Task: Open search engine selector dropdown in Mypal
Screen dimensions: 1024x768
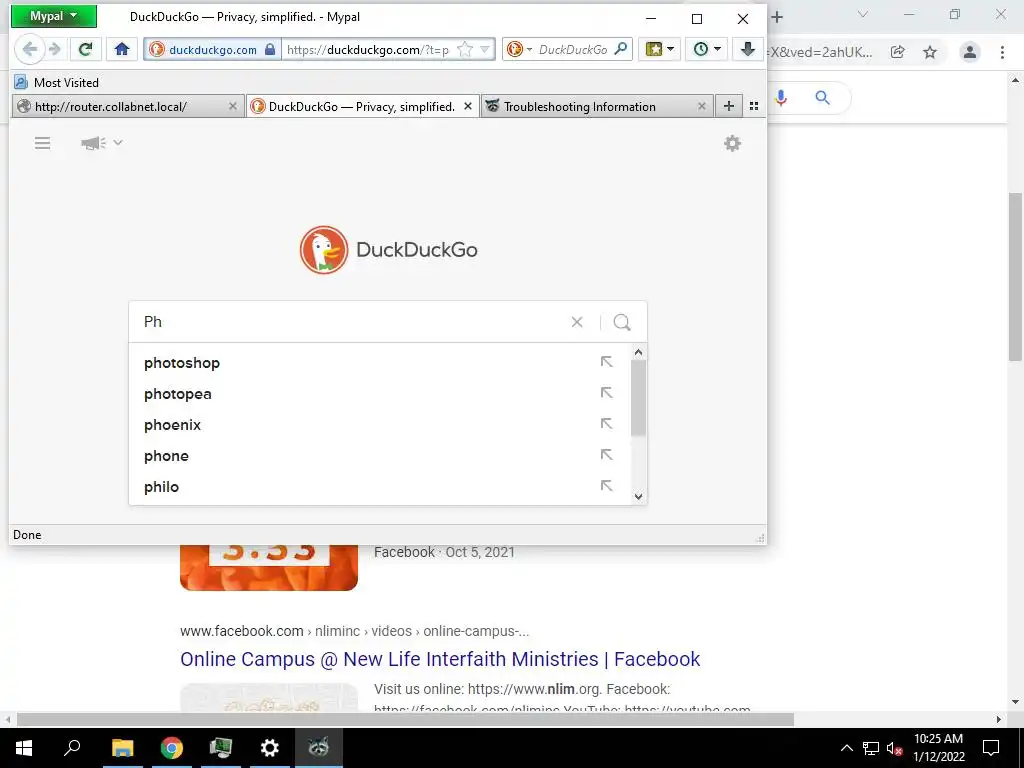Action: (x=519, y=50)
